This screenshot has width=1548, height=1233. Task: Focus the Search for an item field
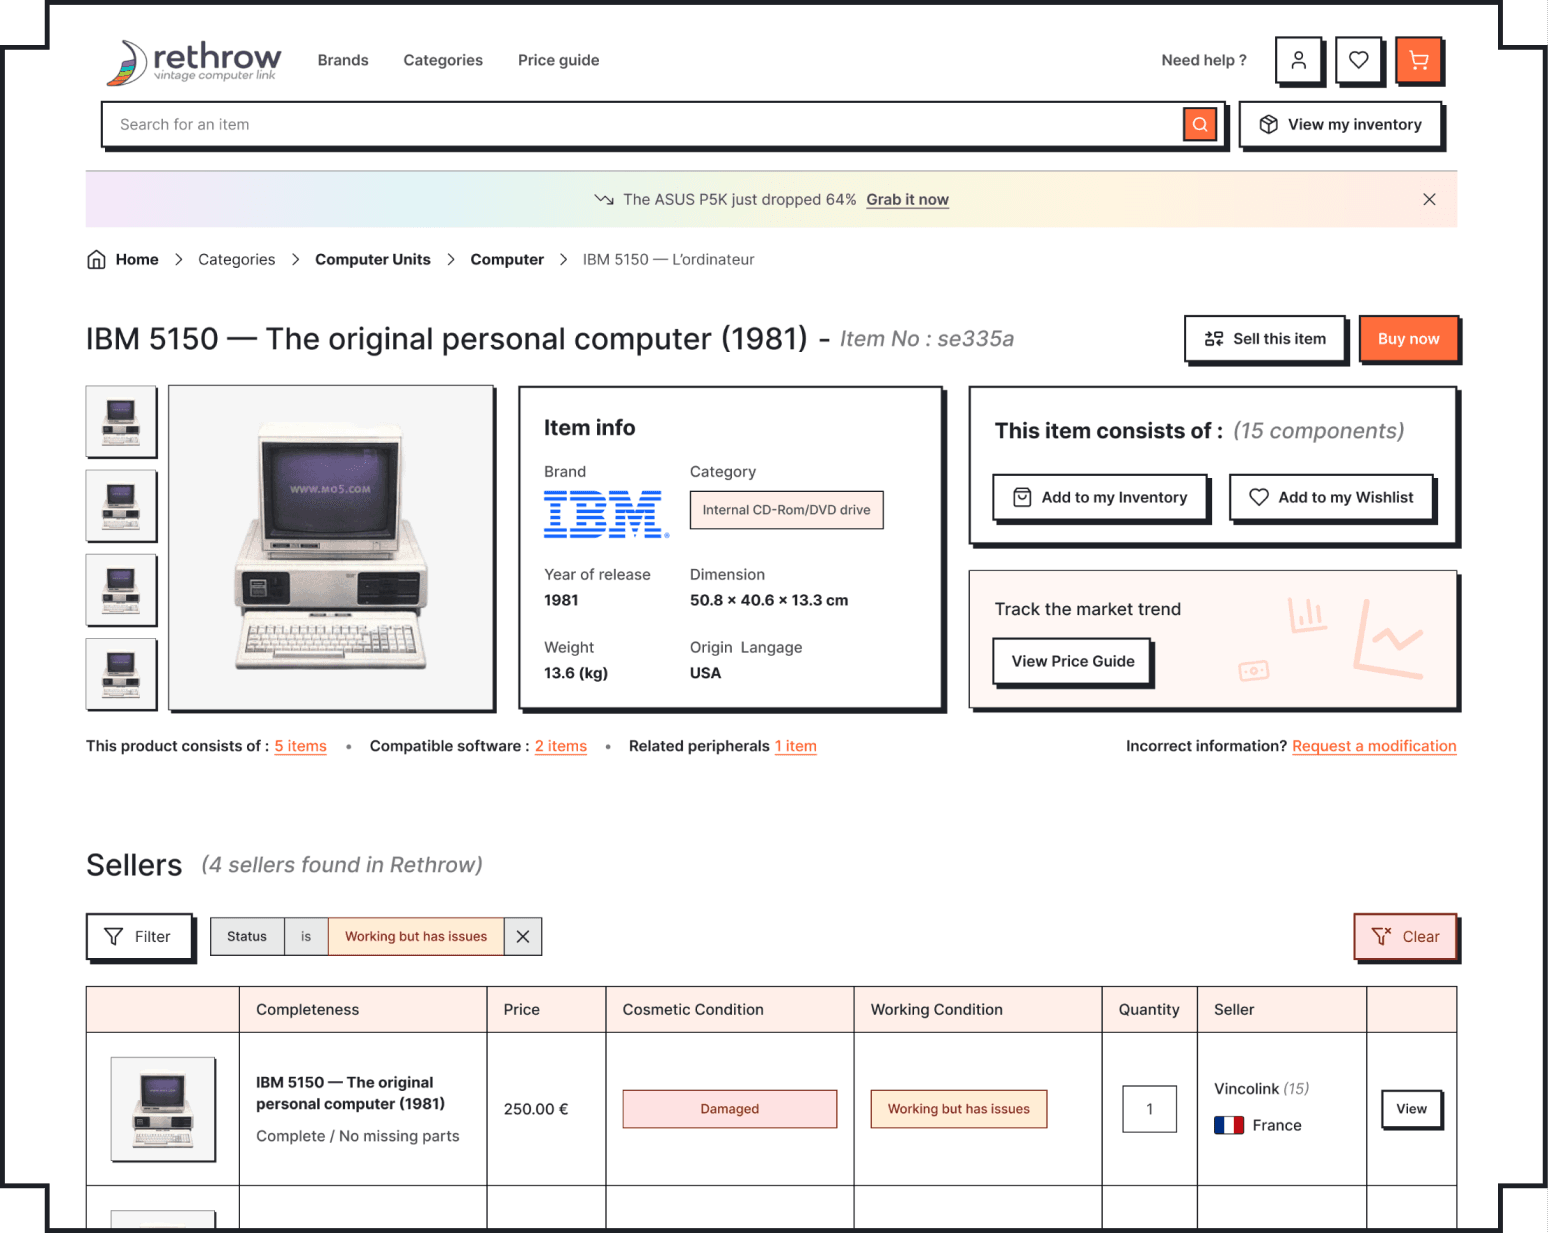coord(641,124)
